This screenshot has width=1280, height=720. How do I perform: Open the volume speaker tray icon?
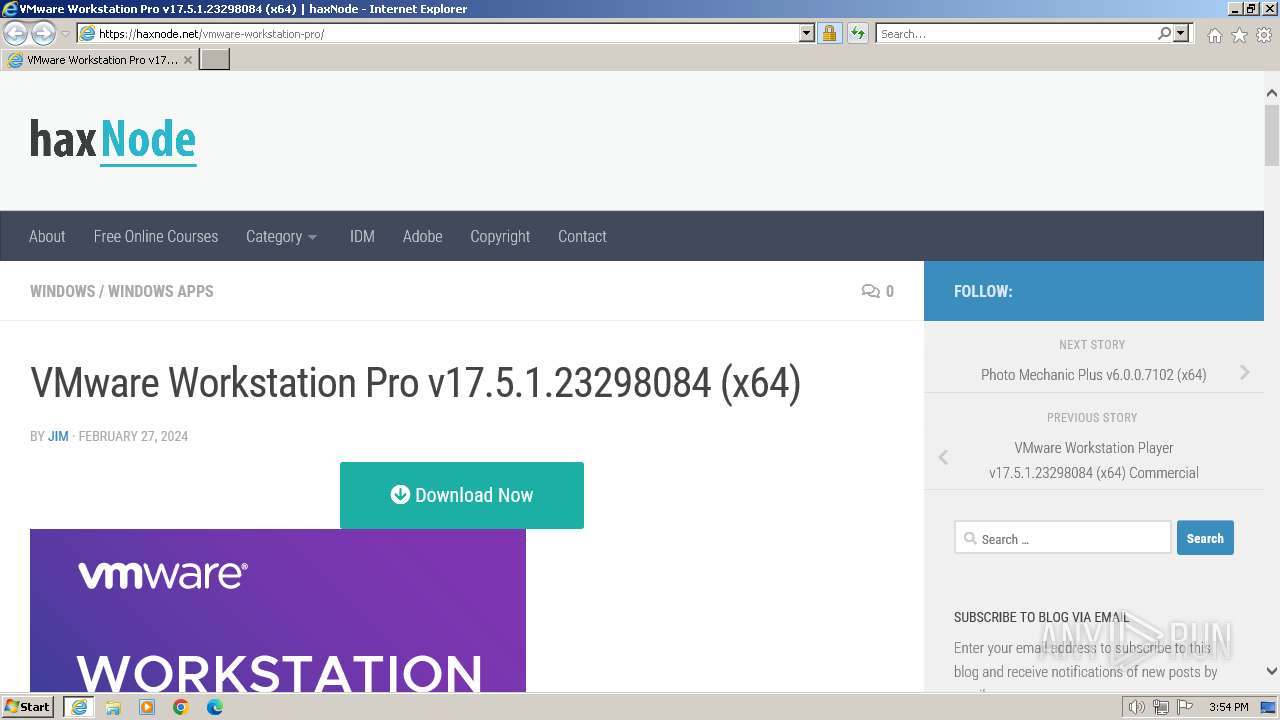[x=1137, y=707]
